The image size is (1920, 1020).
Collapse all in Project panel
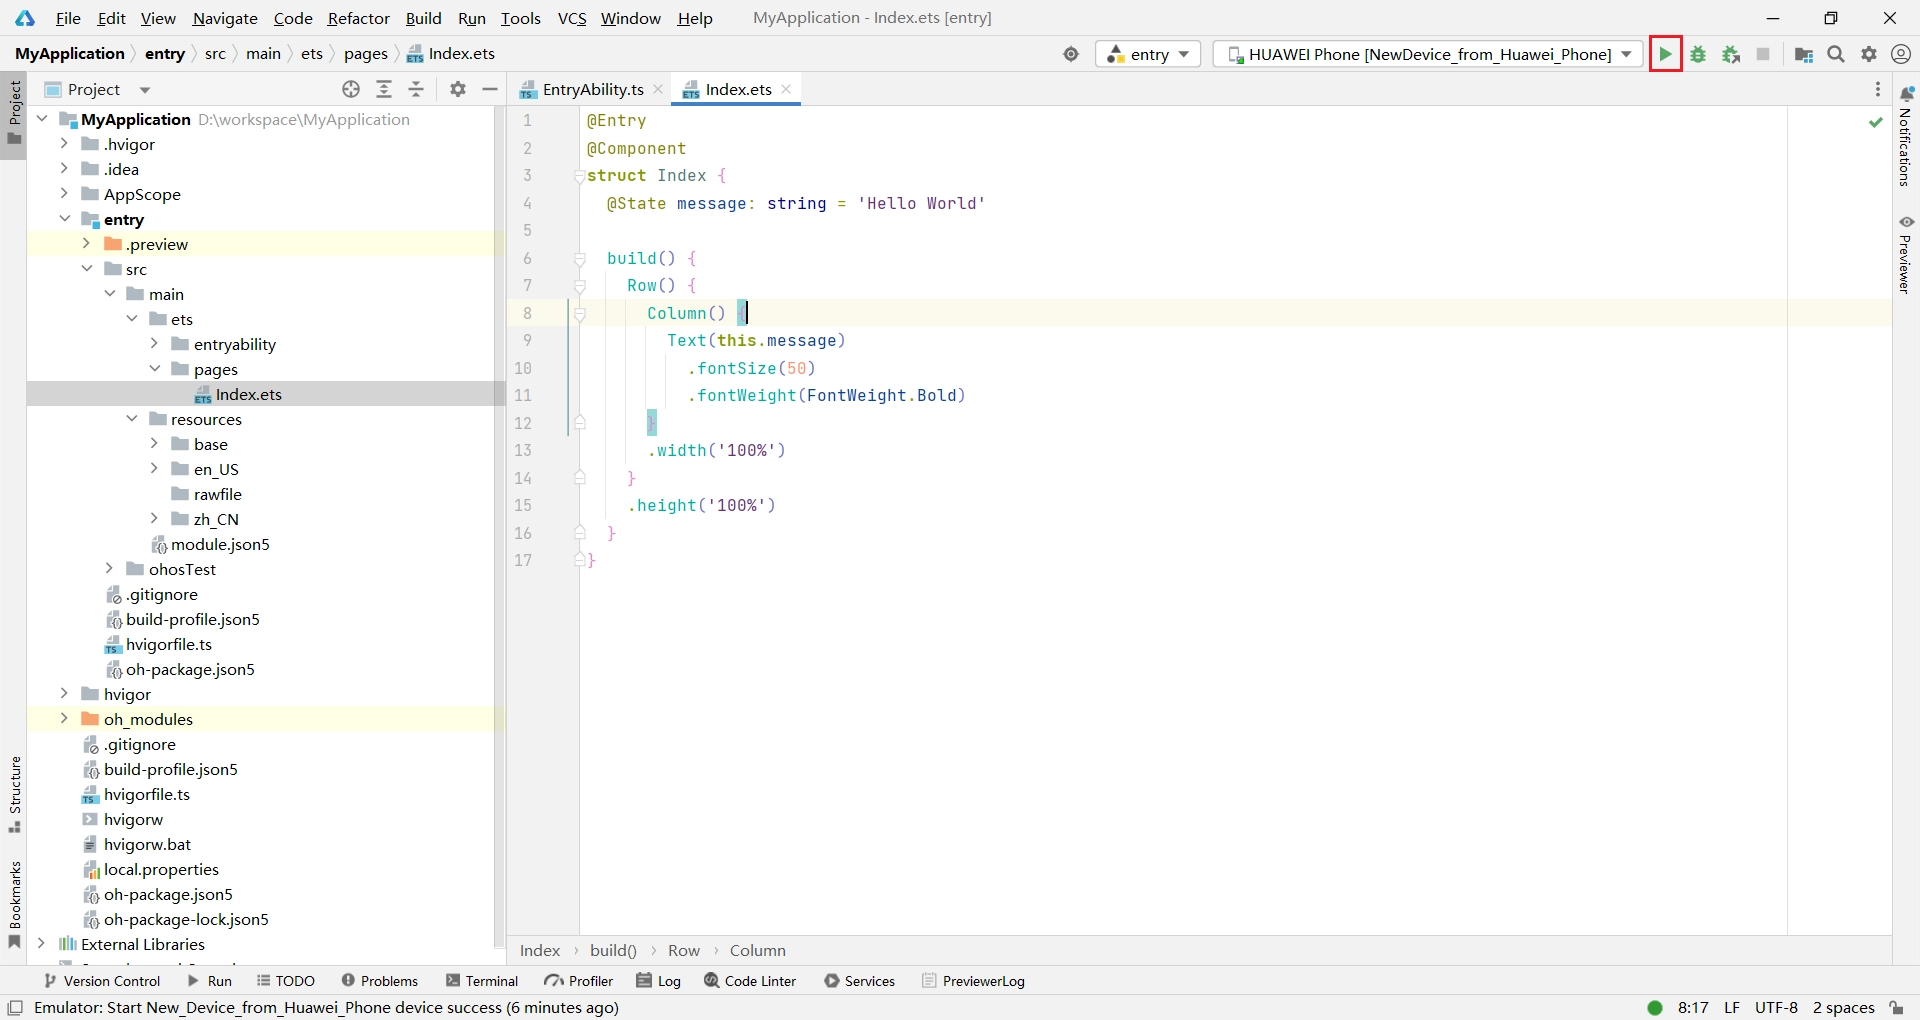[x=417, y=89]
